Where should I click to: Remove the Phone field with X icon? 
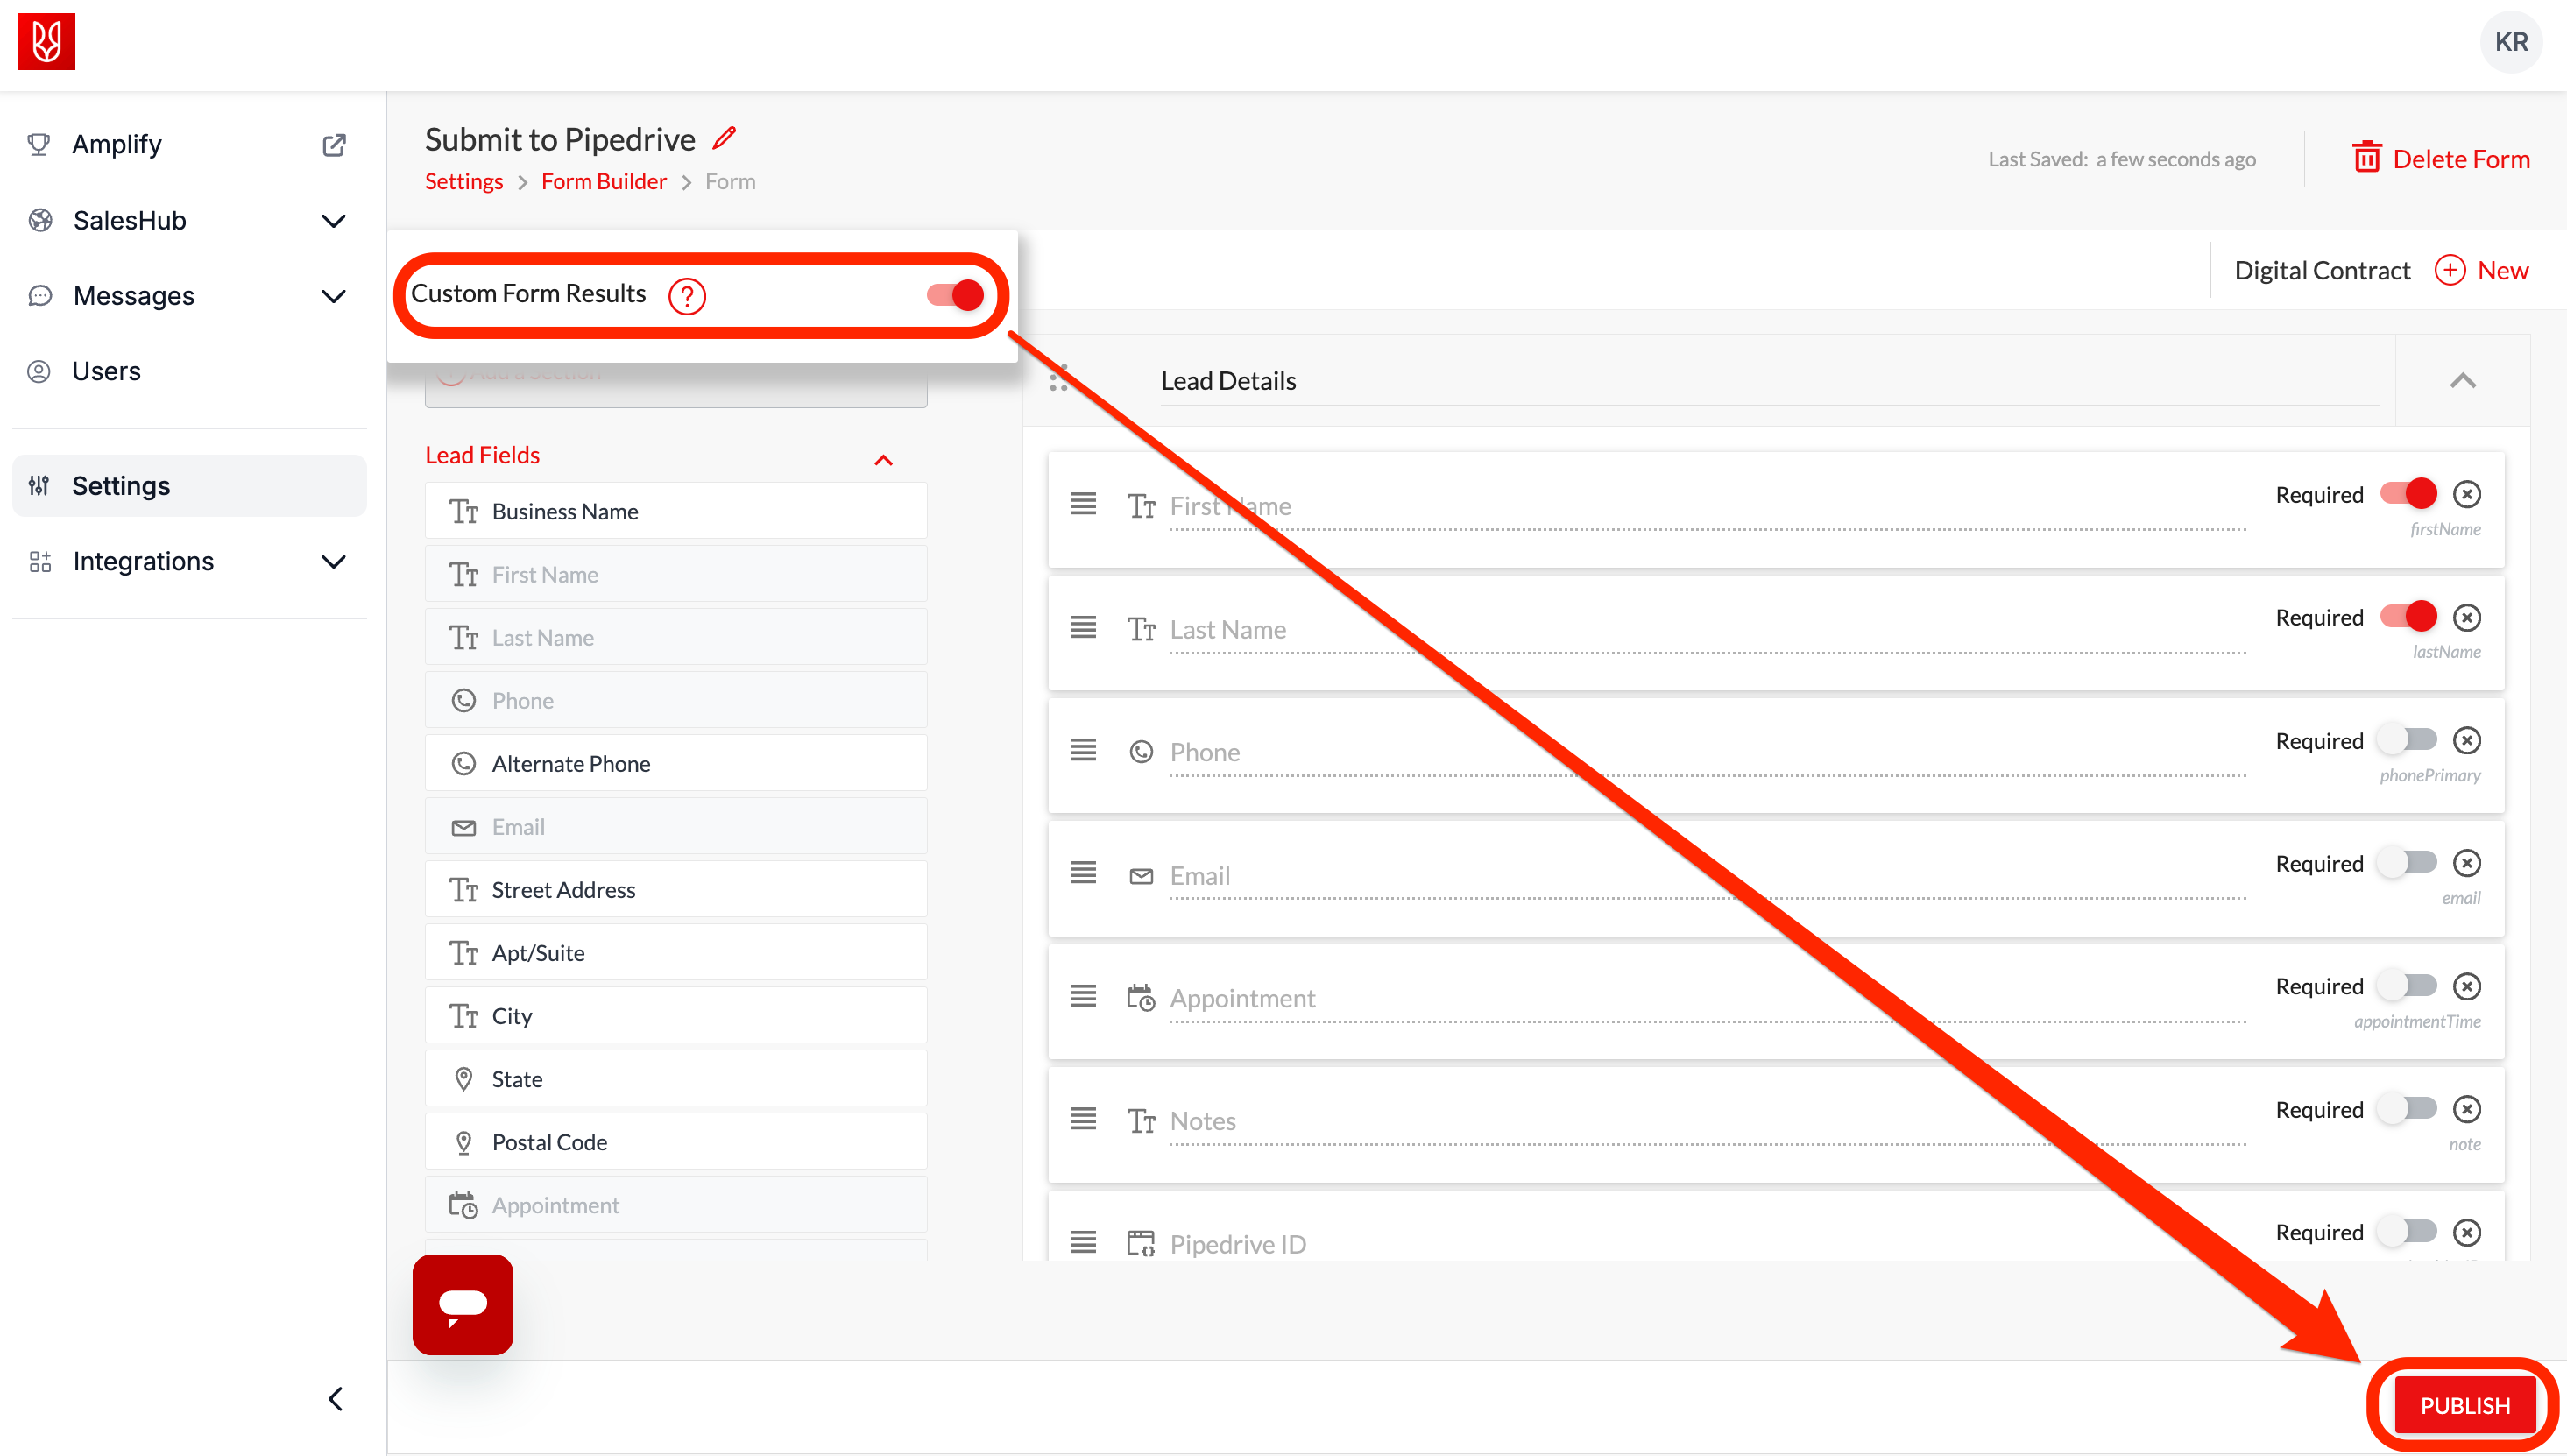(2467, 740)
